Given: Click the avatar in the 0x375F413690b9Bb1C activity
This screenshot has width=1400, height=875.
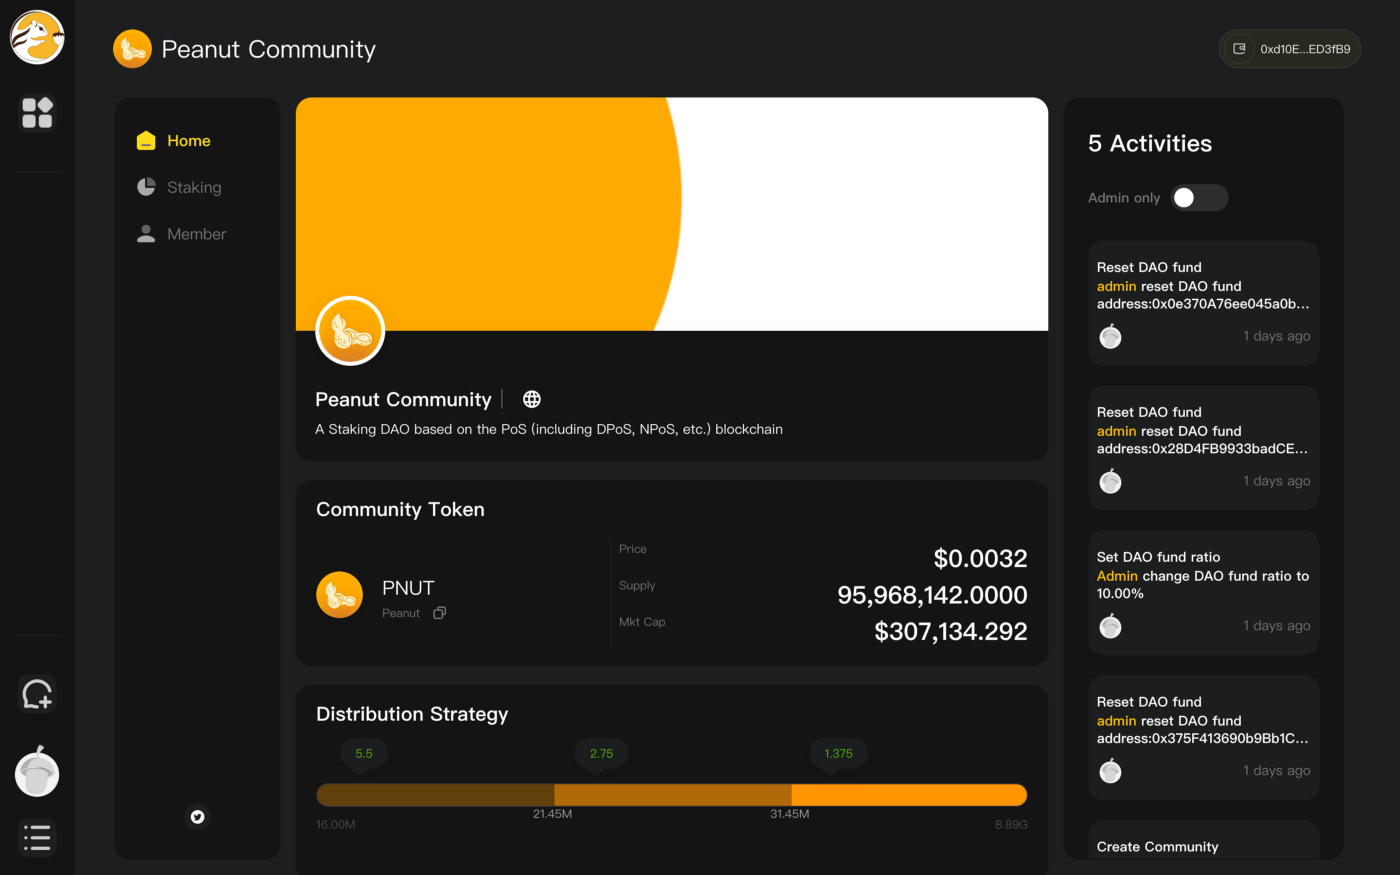Looking at the screenshot, I should tap(1110, 772).
